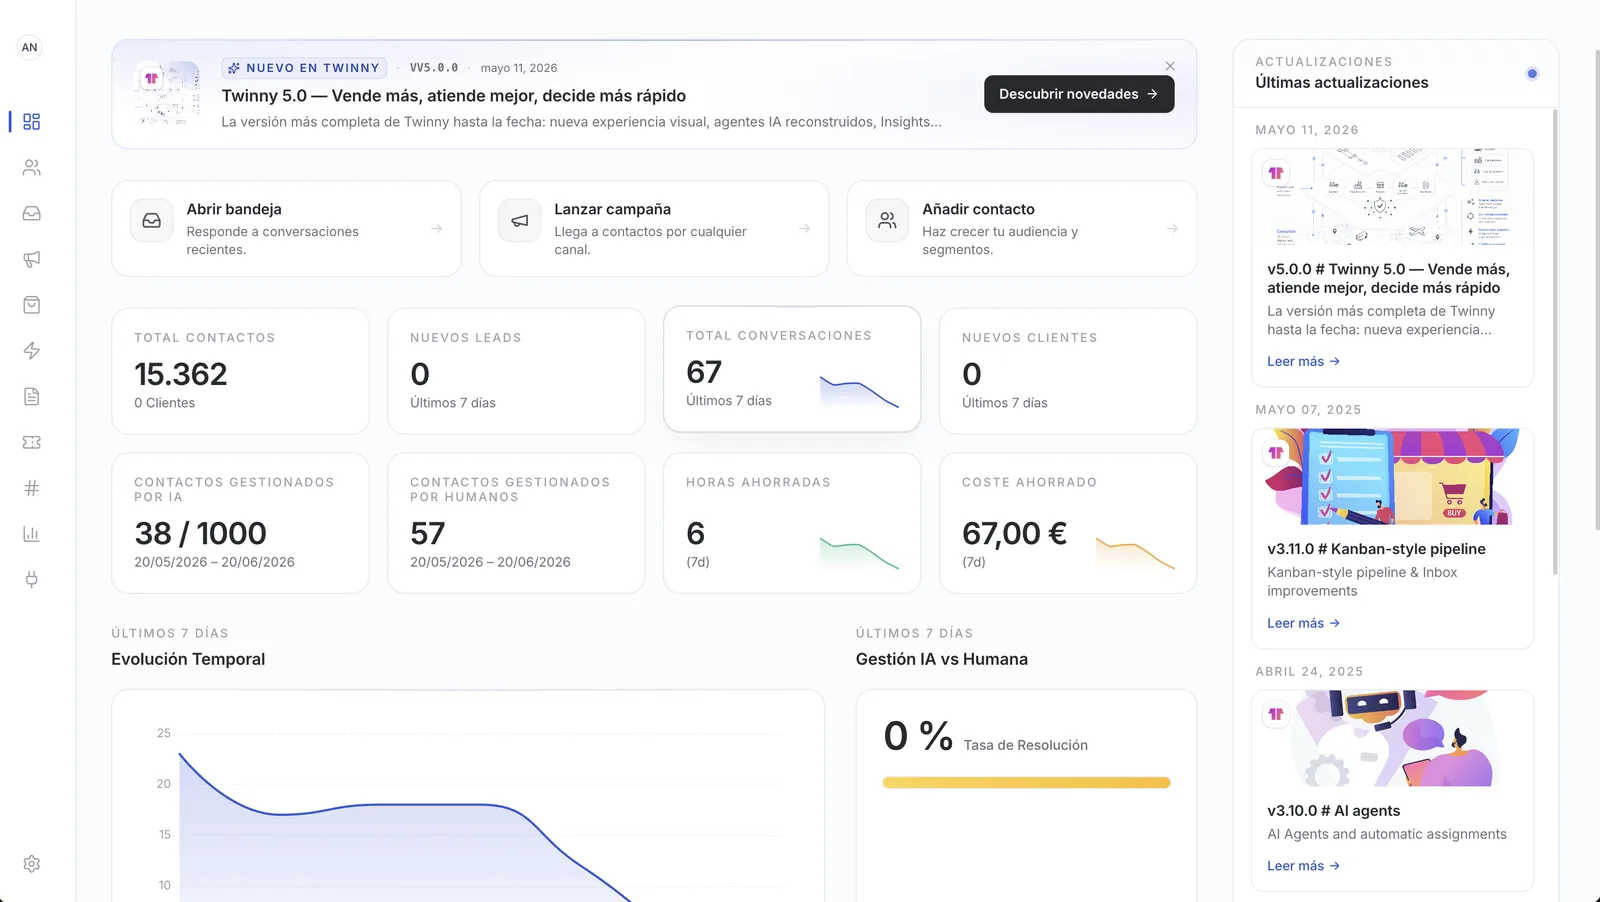Click the updates panel scrollbar
Image resolution: width=1600 pixels, height=902 pixels.
[x=1555, y=340]
